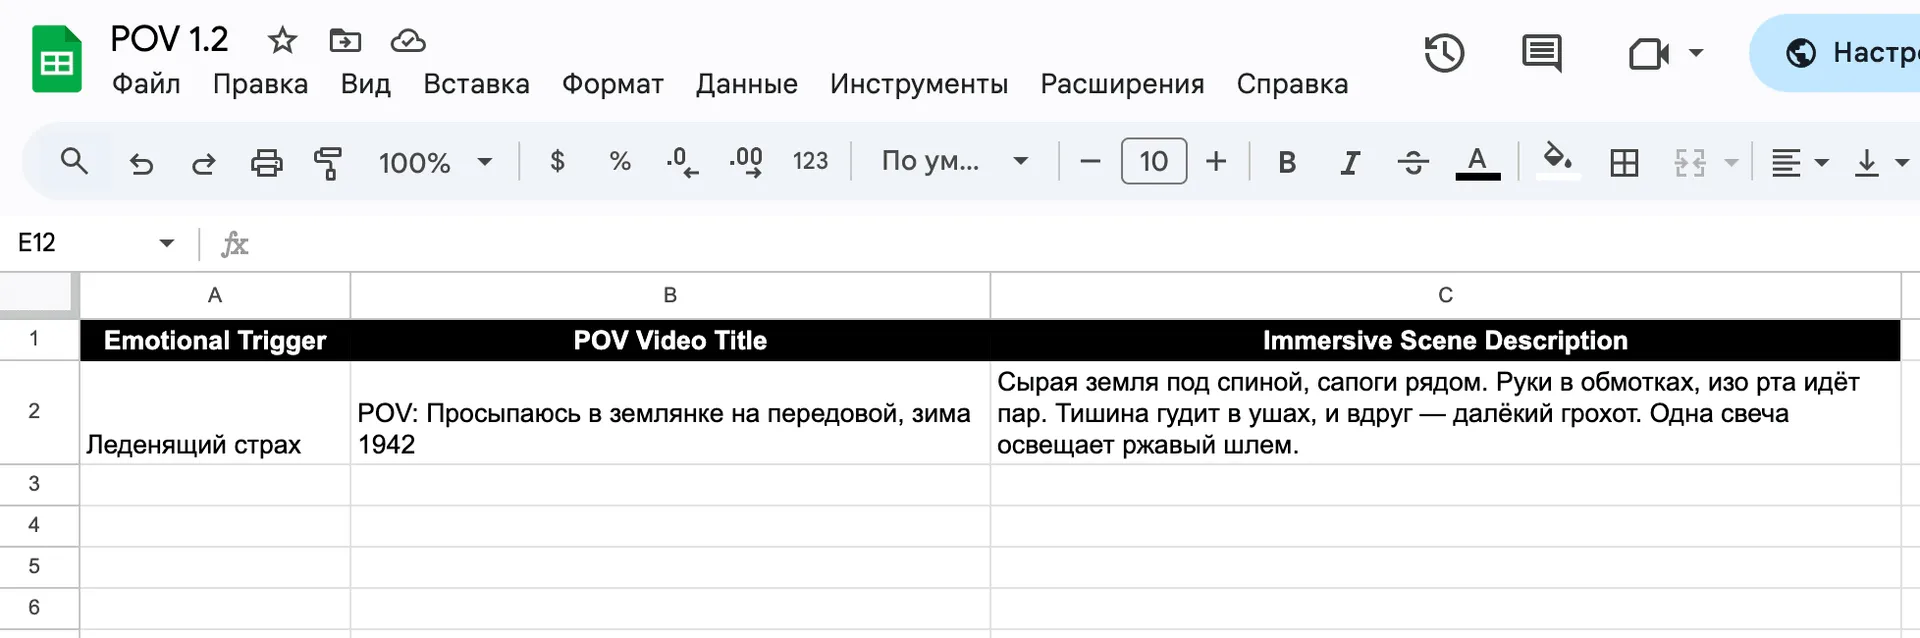Format cell as percent
Image resolution: width=1920 pixels, height=638 pixels.
tap(620, 161)
